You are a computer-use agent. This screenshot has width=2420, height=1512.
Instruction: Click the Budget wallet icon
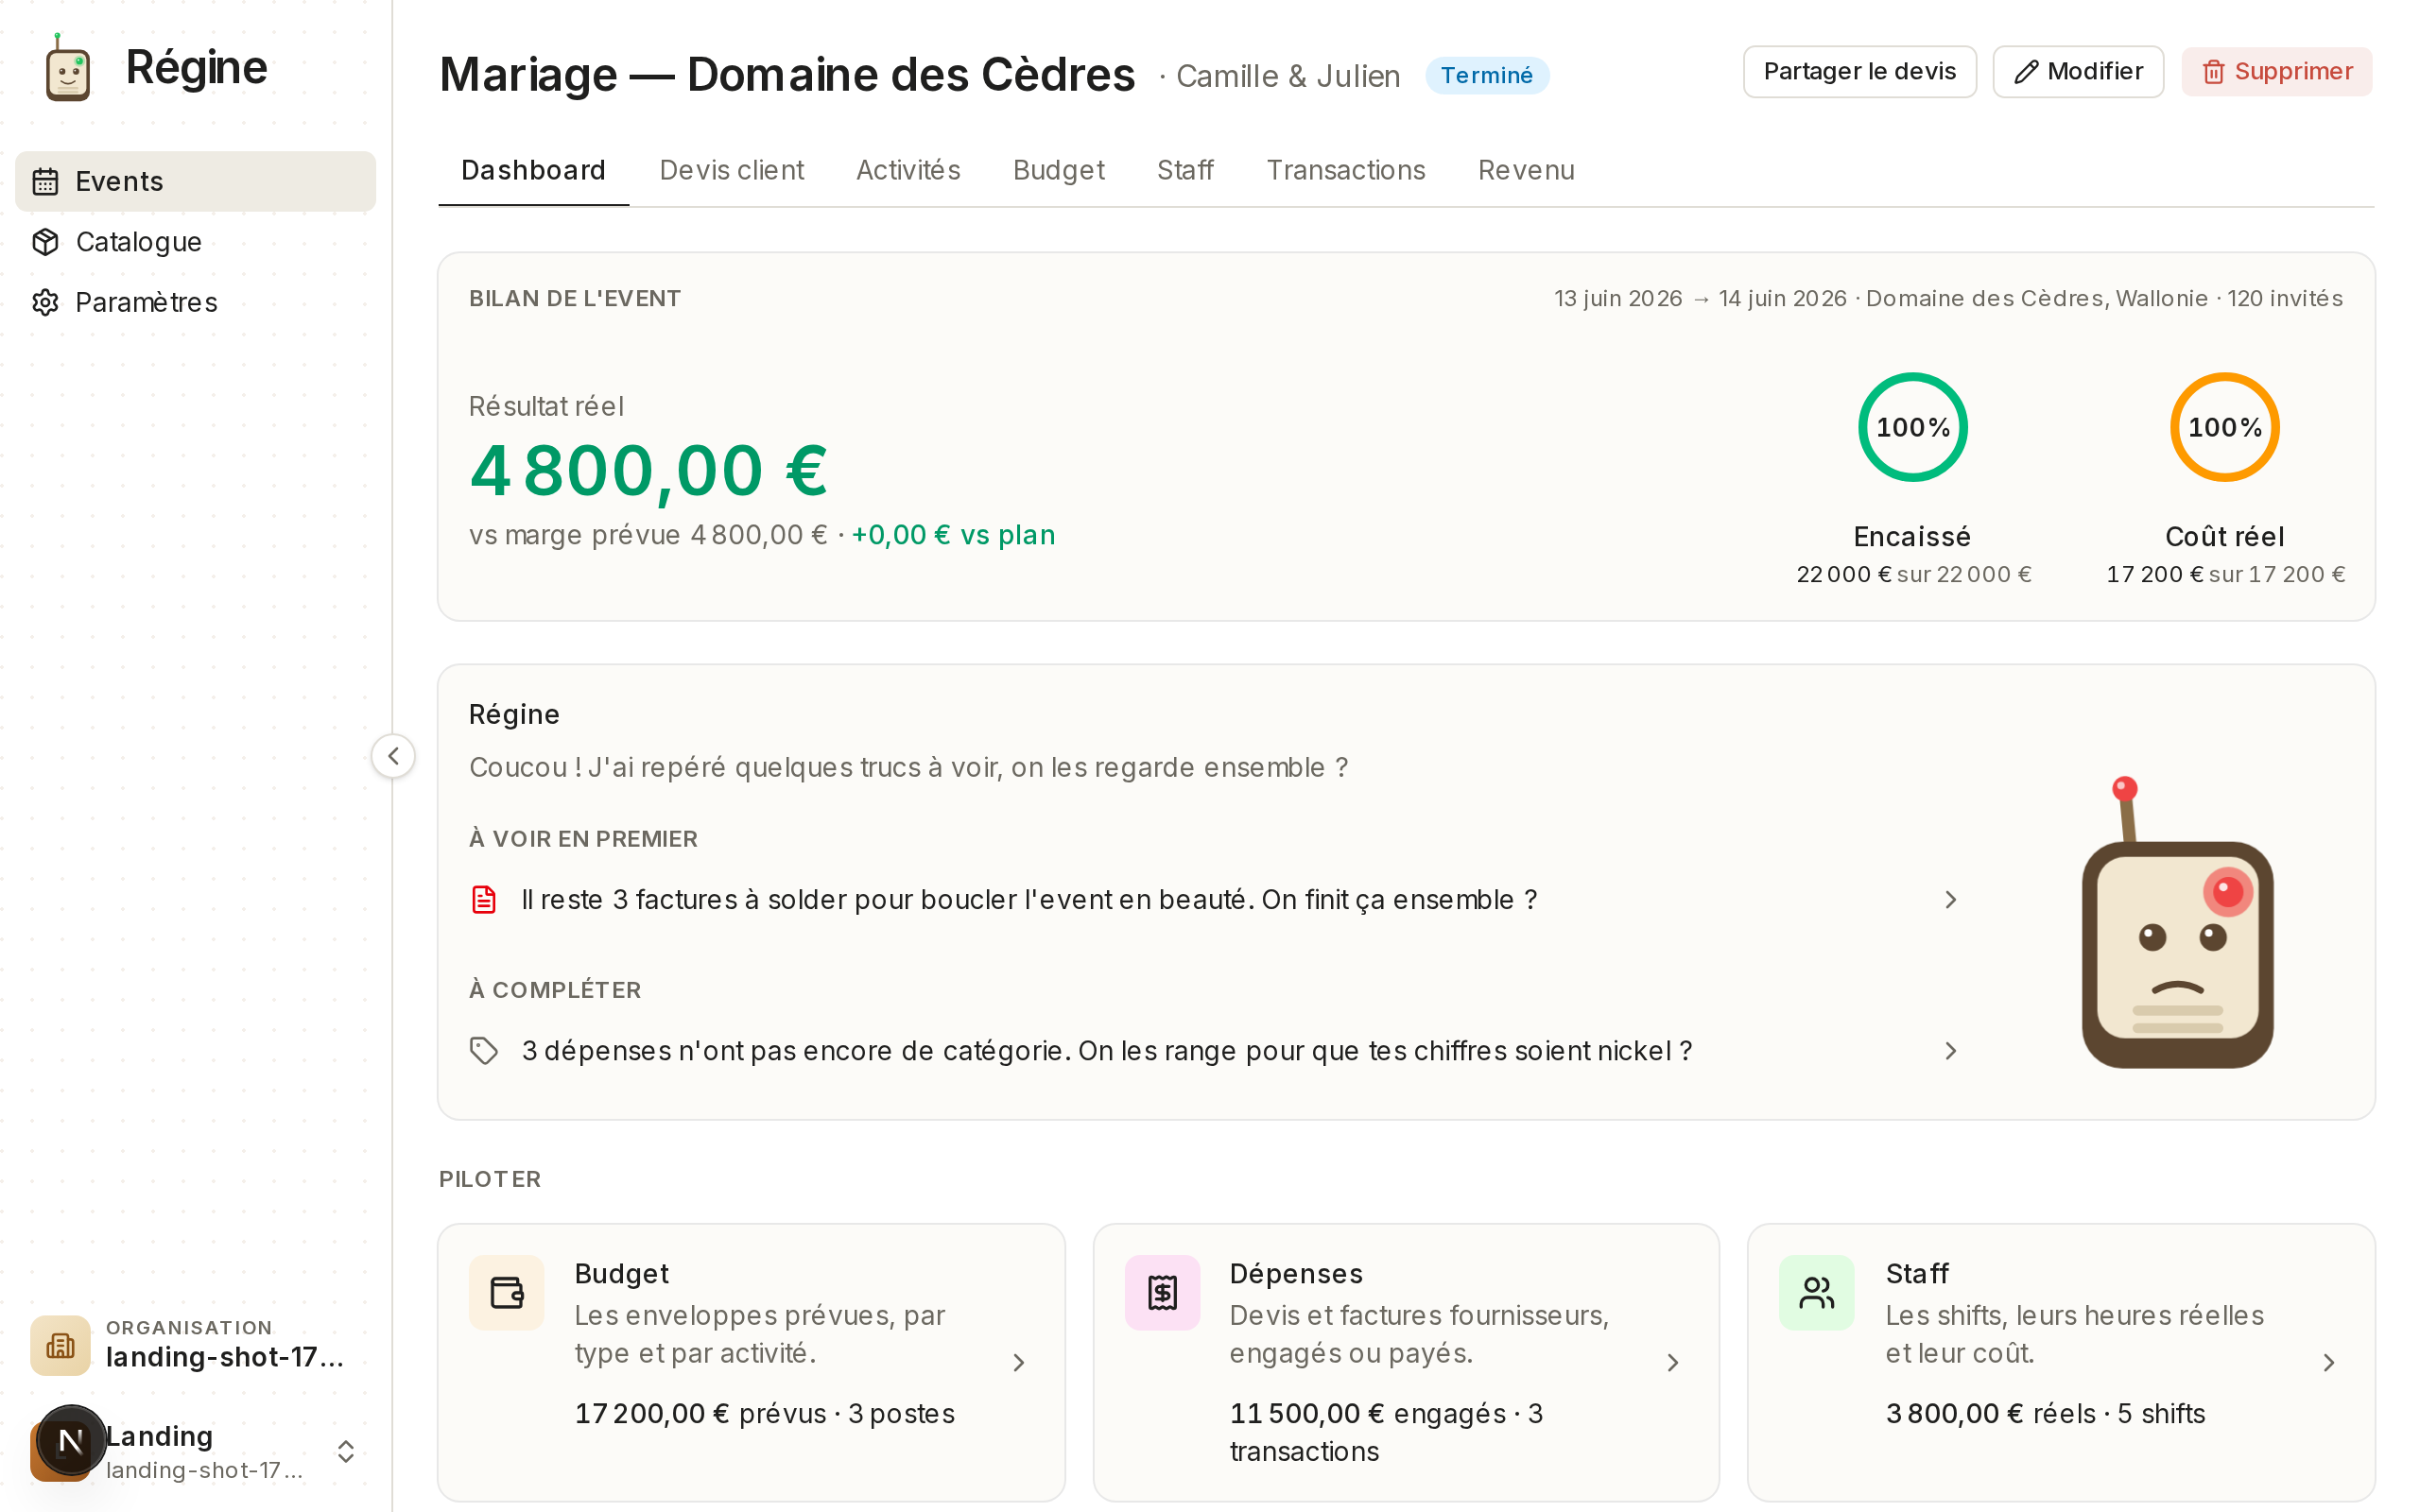507,1292
